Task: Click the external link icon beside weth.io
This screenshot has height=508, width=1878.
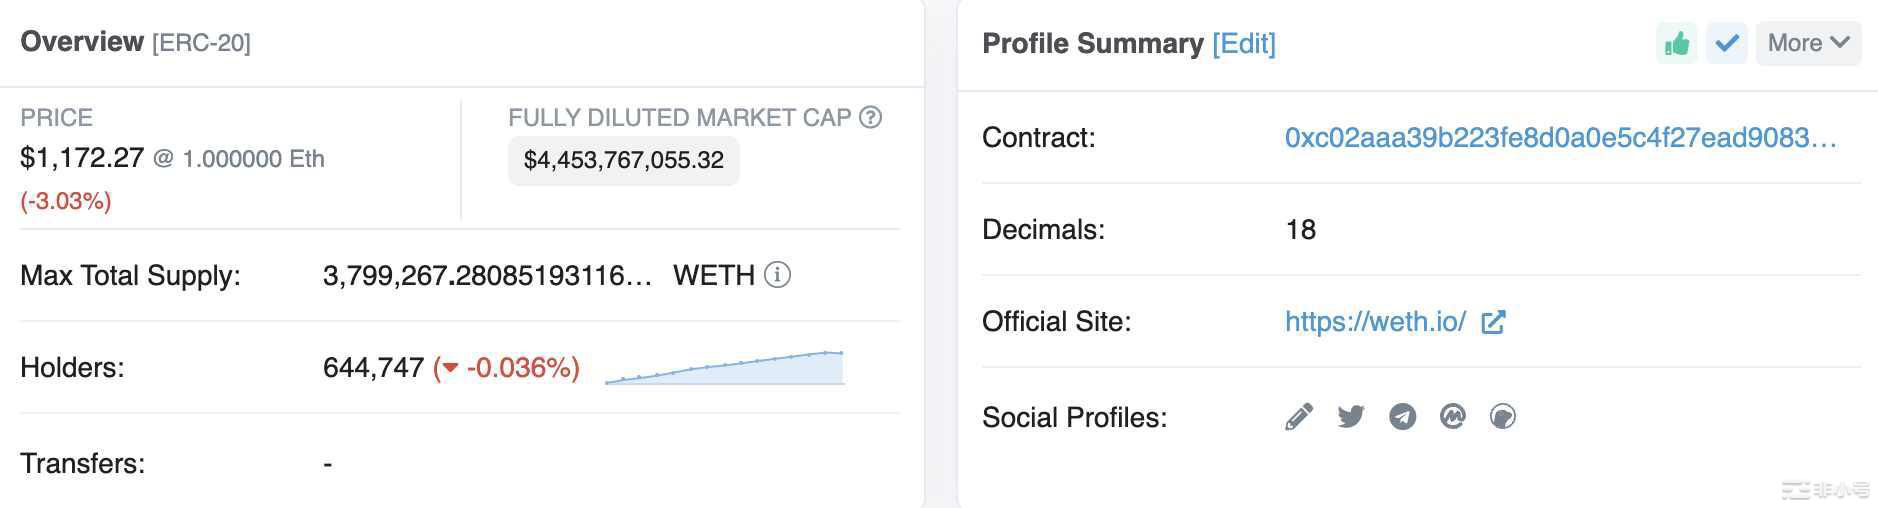Action: point(1493,322)
